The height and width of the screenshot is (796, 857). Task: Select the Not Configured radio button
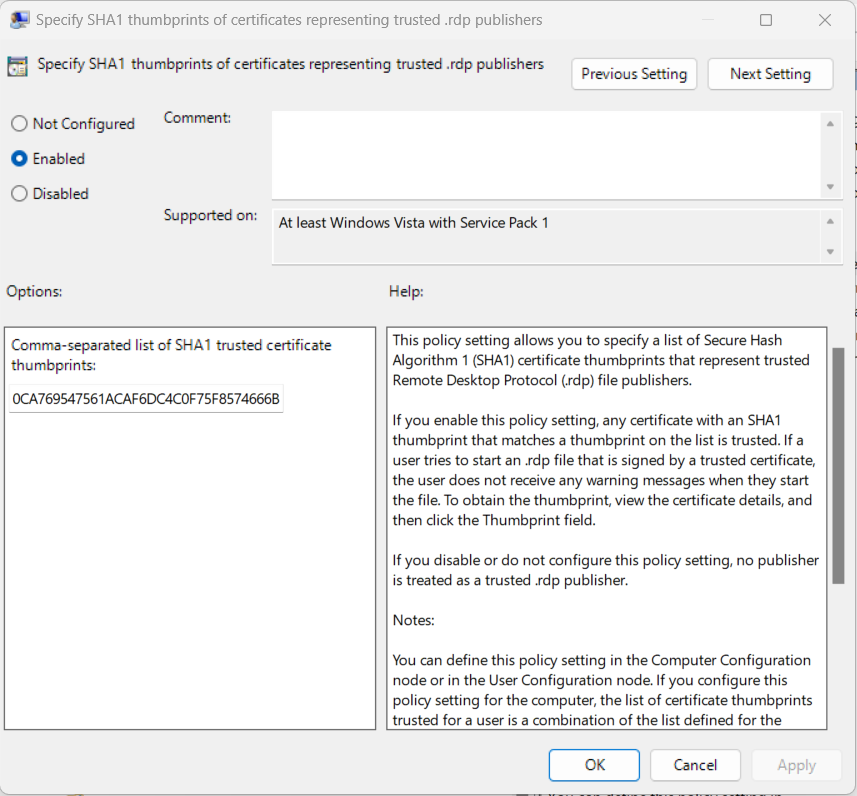point(19,124)
